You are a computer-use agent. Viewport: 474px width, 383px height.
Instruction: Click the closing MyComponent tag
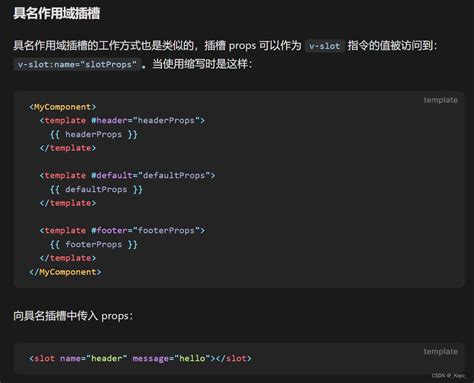65,272
